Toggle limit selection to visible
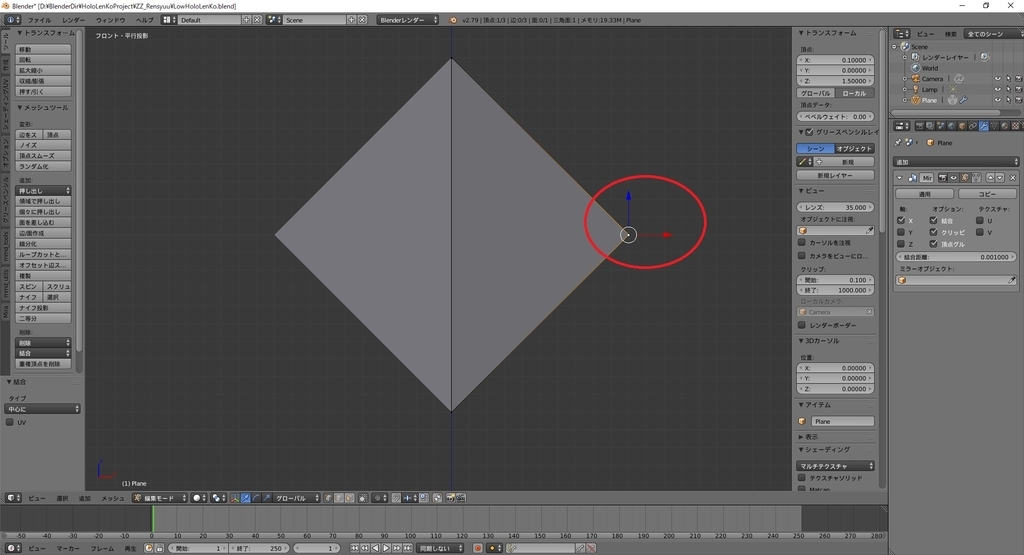 point(362,498)
